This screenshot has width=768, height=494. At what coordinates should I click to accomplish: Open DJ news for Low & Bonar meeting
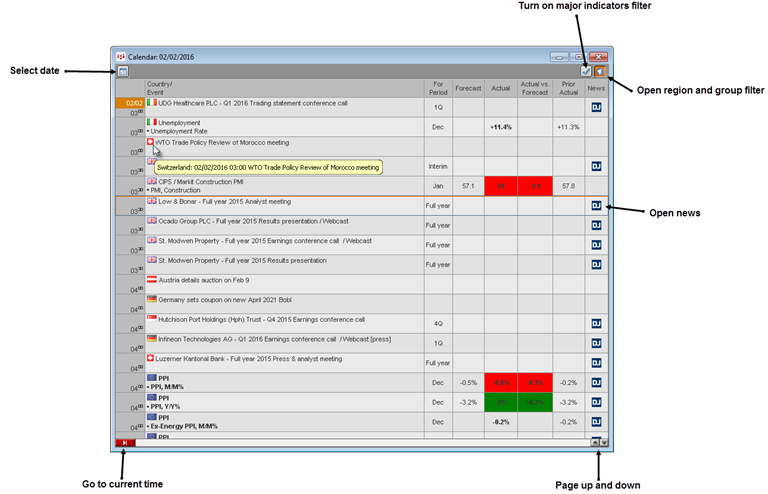pos(596,206)
